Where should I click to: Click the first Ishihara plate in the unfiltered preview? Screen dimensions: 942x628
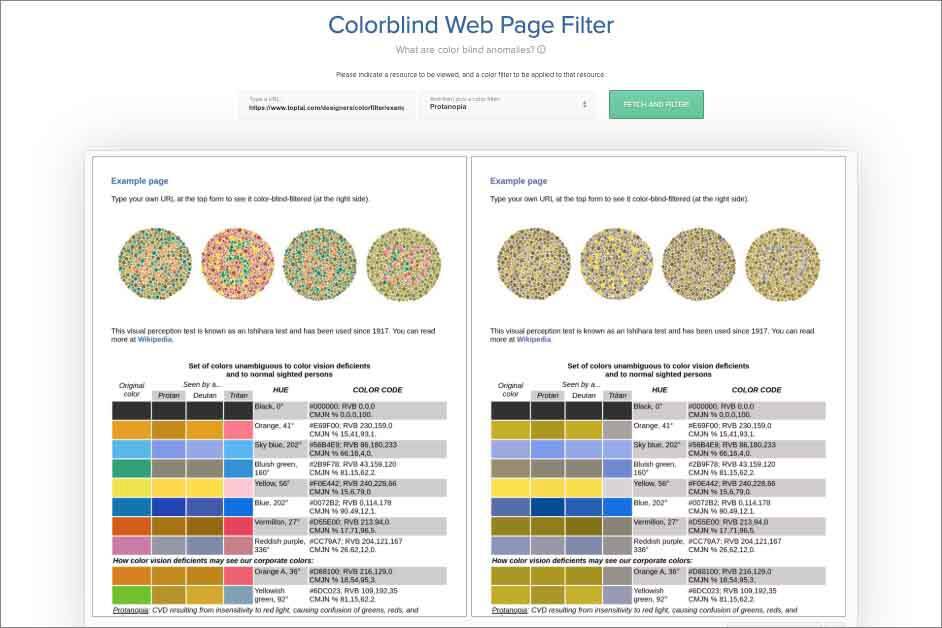[x=155, y=264]
